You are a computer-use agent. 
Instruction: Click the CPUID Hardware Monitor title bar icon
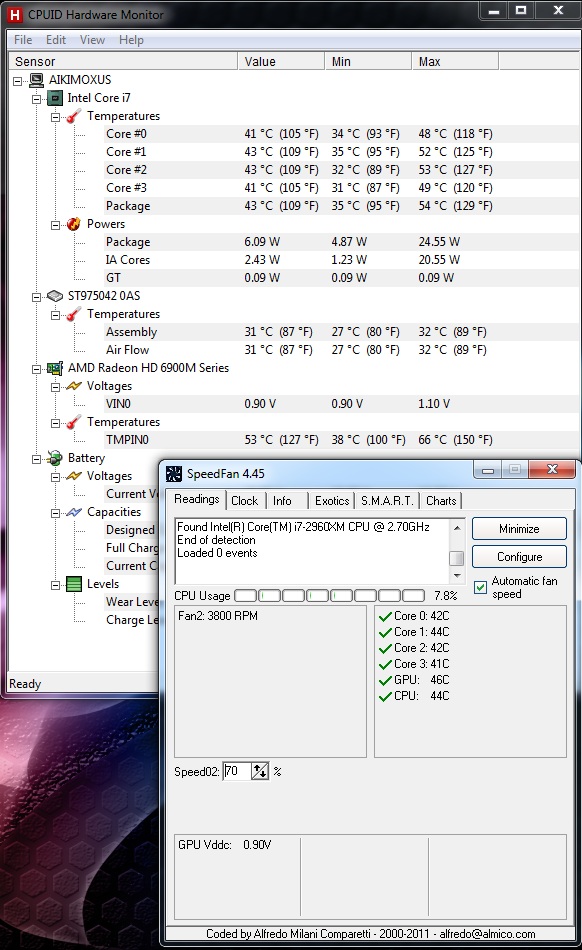click(15, 15)
